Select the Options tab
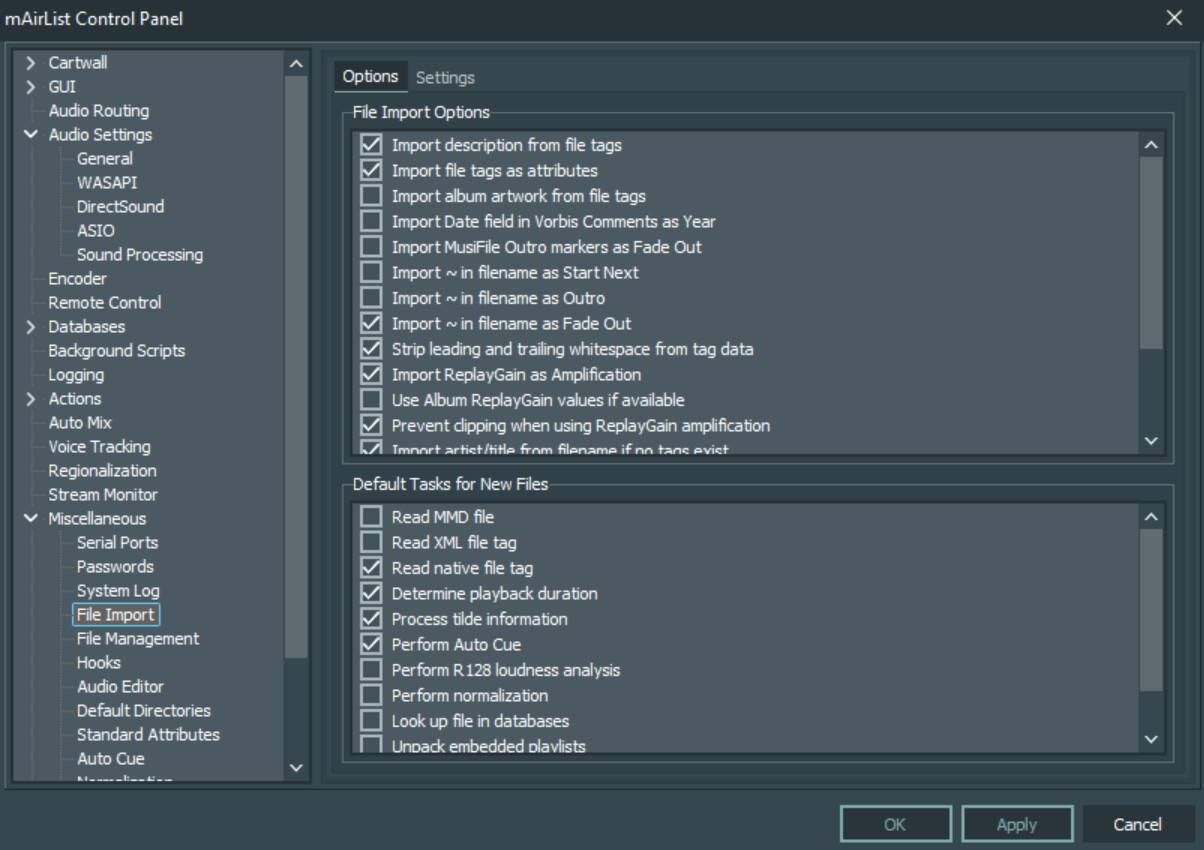1204x850 pixels. pos(370,77)
